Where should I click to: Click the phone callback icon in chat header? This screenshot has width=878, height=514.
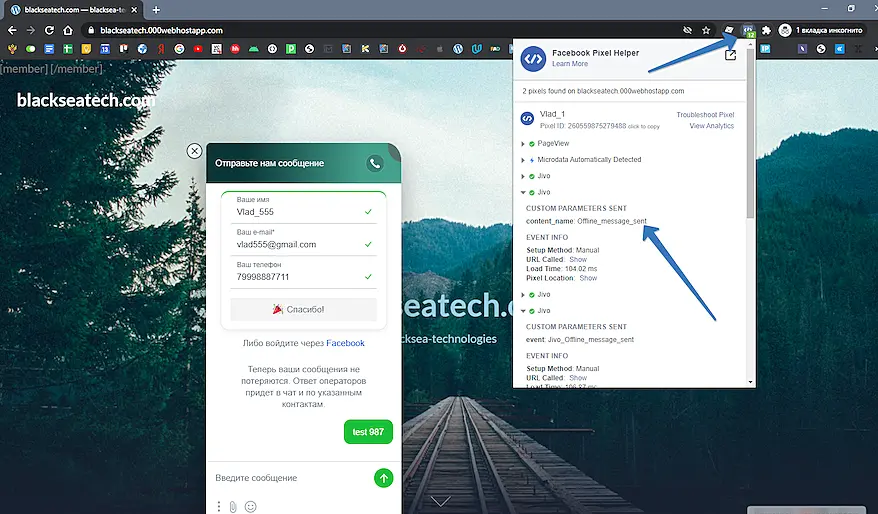coord(375,163)
